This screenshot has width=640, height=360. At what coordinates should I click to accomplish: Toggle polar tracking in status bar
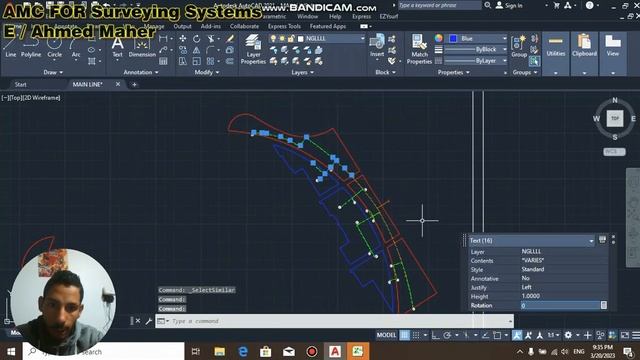[x=447, y=335]
